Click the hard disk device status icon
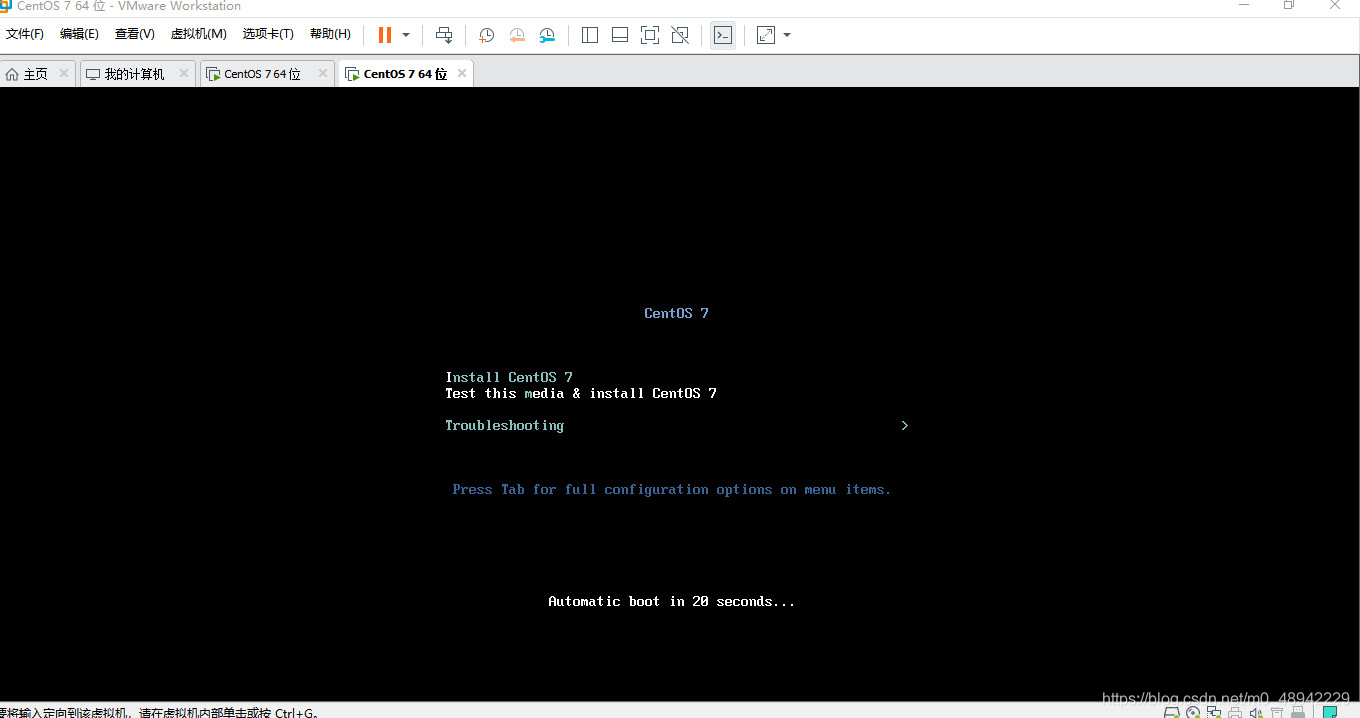The width and height of the screenshot is (1360, 718). [x=1172, y=712]
